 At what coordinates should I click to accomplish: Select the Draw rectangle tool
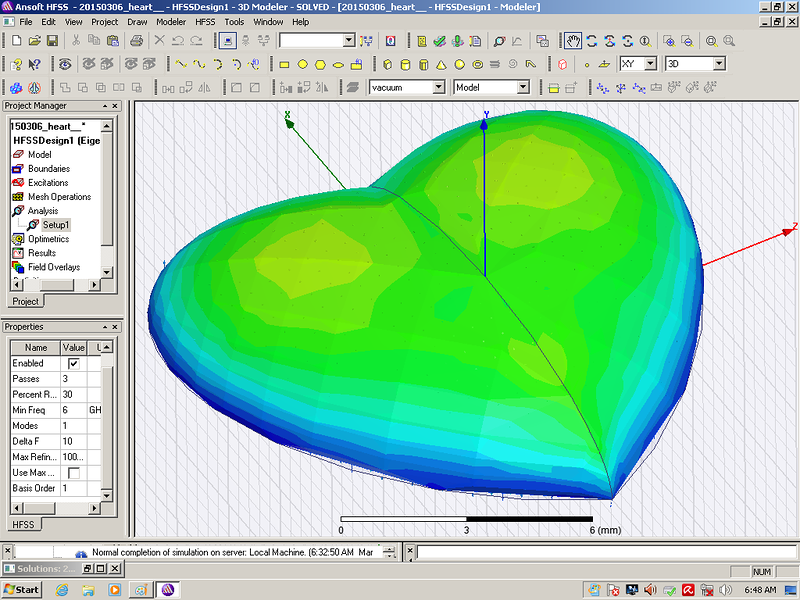coord(284,64)
